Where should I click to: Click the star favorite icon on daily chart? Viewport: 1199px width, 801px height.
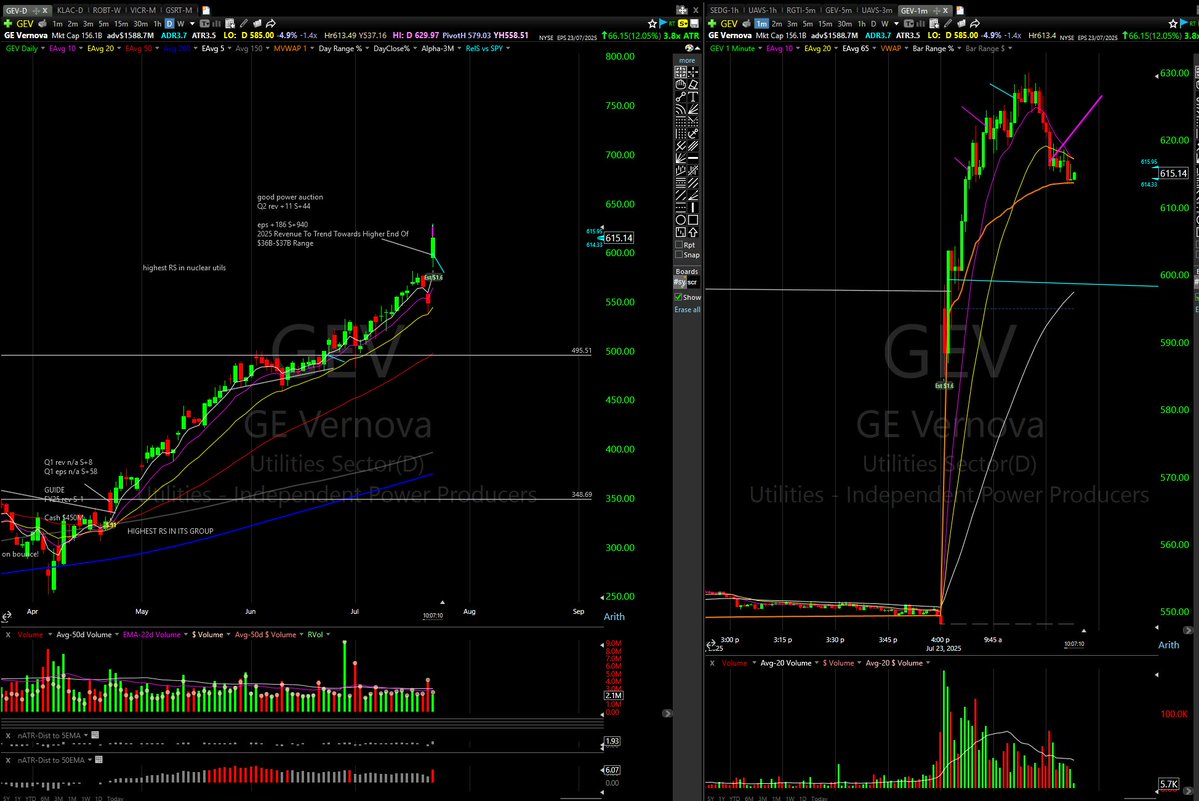coord(652,24)
